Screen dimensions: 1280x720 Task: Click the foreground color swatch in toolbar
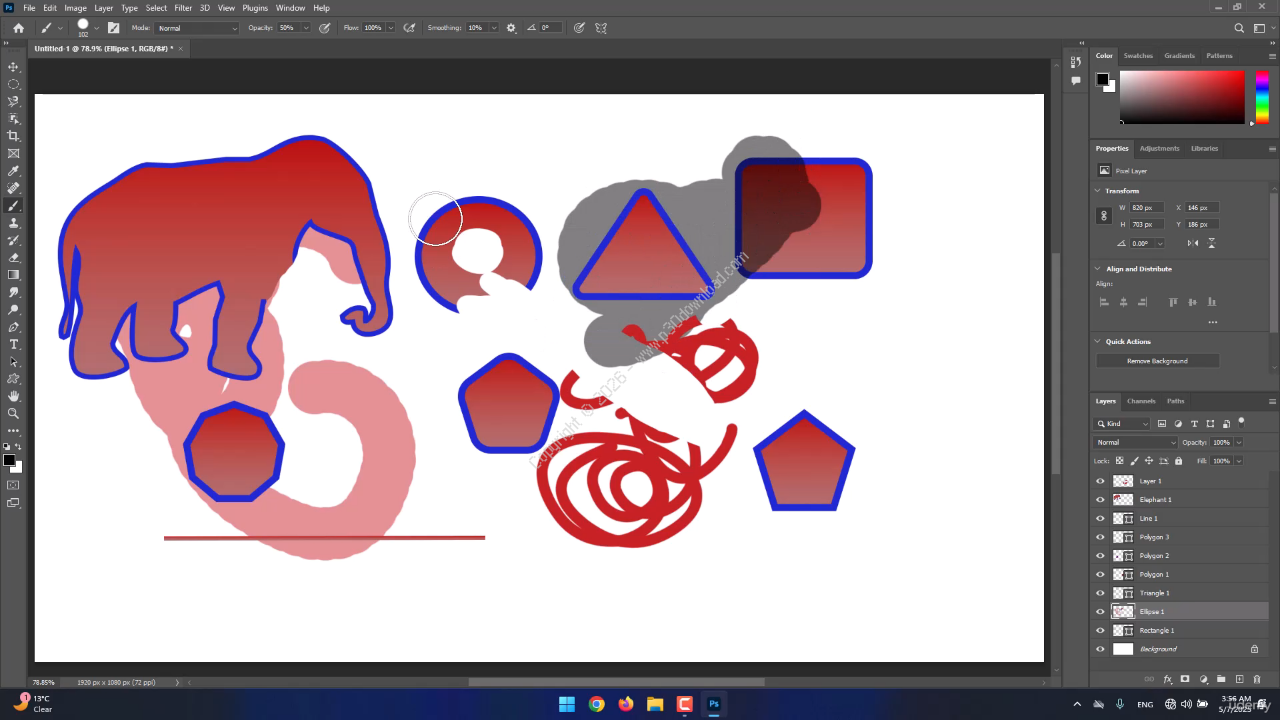[x=8, y=460]
